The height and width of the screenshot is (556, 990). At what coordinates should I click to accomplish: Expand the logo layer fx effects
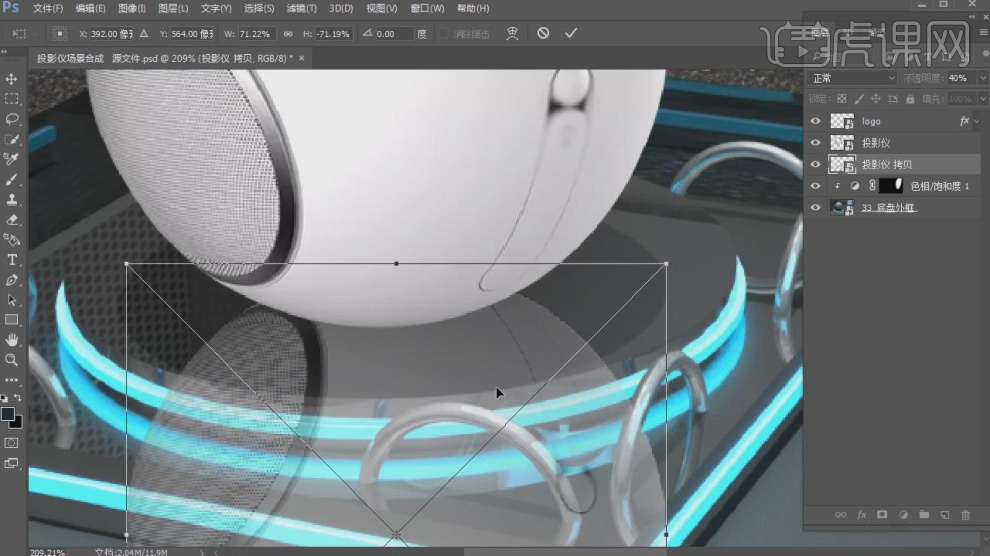977,121
